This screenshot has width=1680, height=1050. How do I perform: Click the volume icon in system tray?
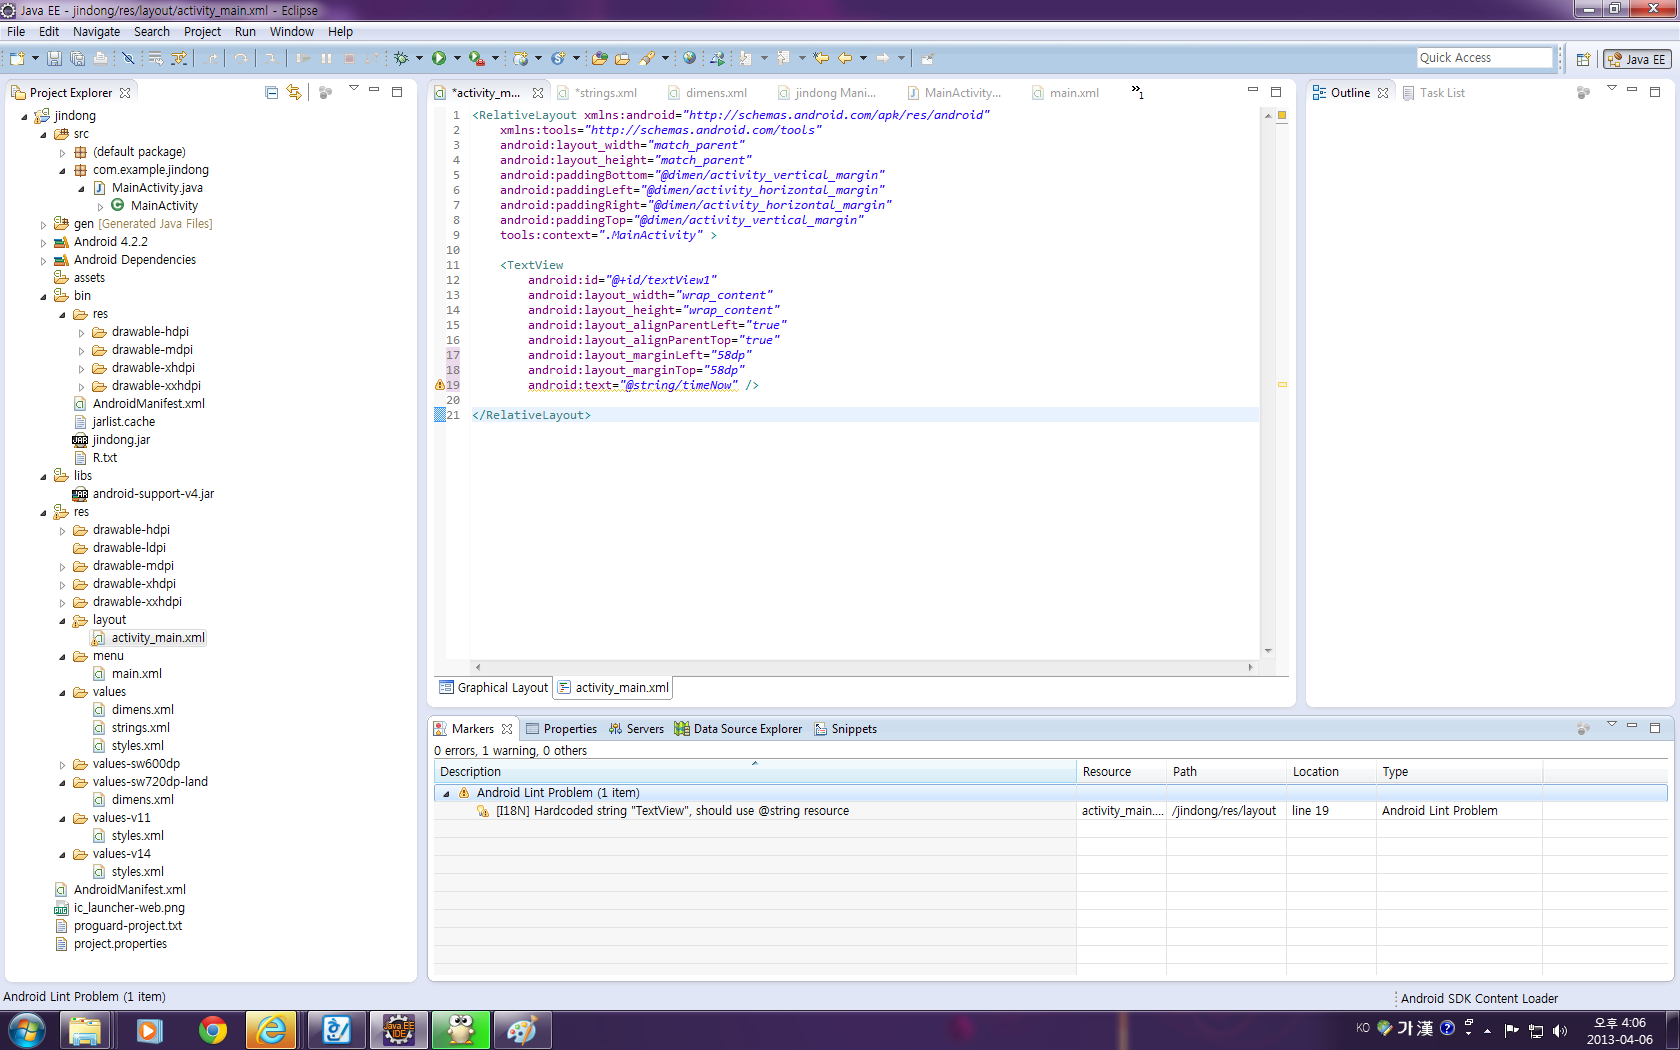pyautogui.click(x=1560, y=1030)
